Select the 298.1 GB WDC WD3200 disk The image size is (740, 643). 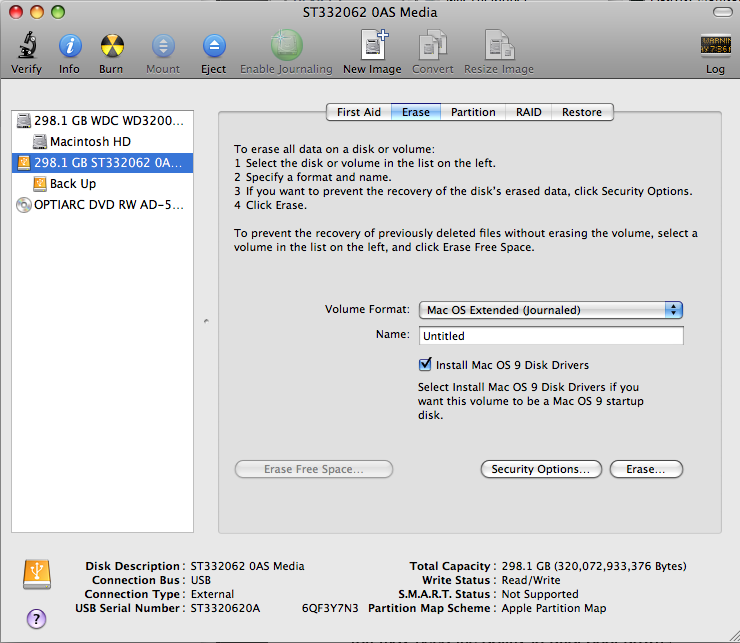(102, 121)
